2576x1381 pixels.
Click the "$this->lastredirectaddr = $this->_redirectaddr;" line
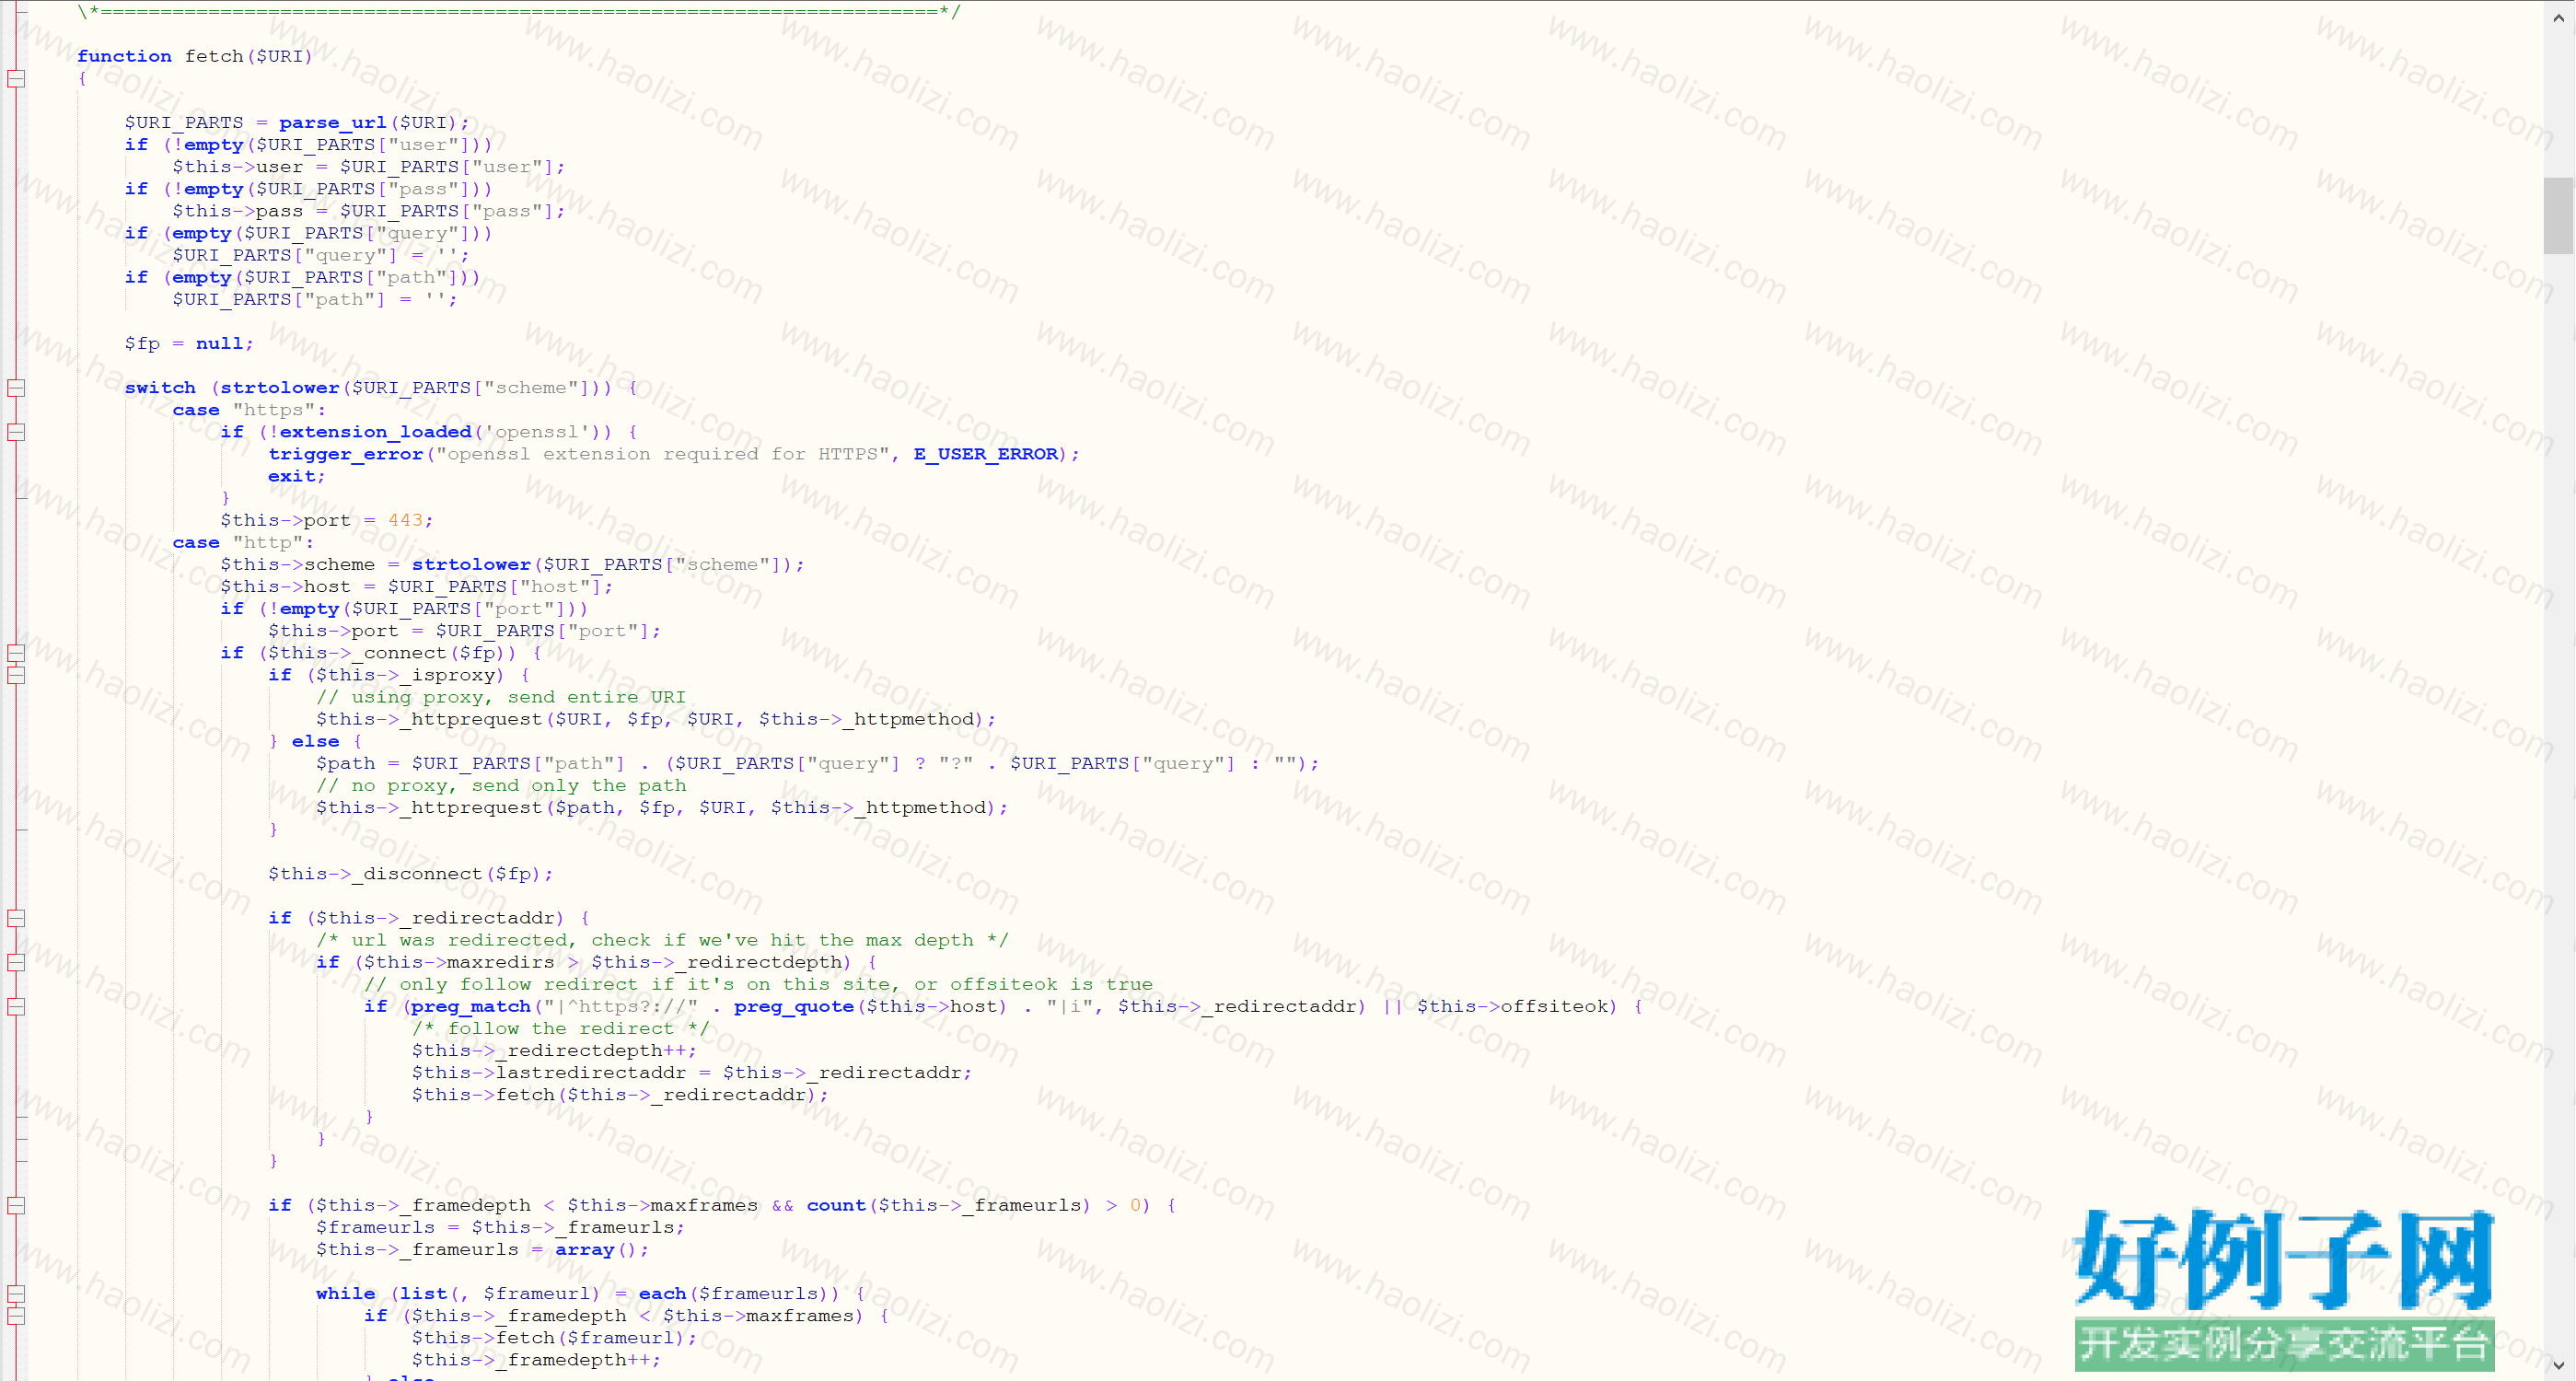[x=692, y=1072]
